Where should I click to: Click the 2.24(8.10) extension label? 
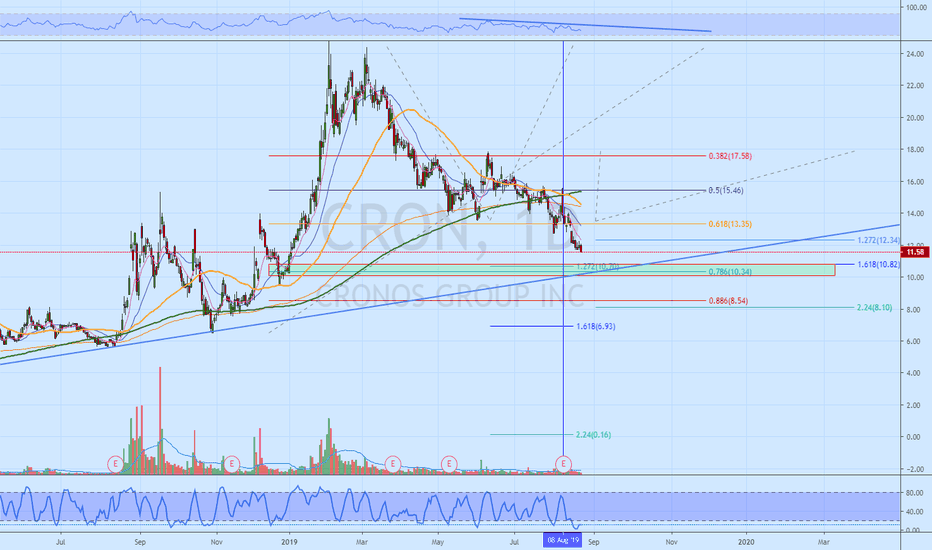tap(874, 308)
